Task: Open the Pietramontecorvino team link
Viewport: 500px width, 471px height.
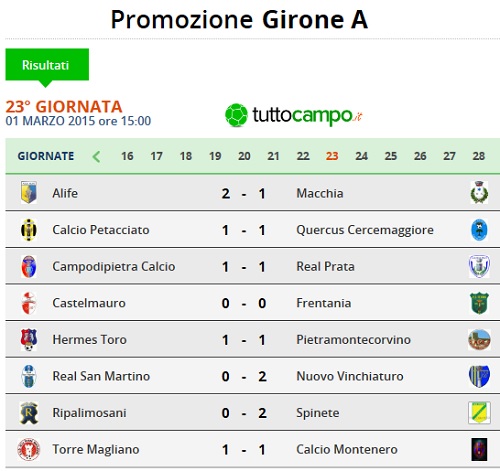Action: coord(353,340)
